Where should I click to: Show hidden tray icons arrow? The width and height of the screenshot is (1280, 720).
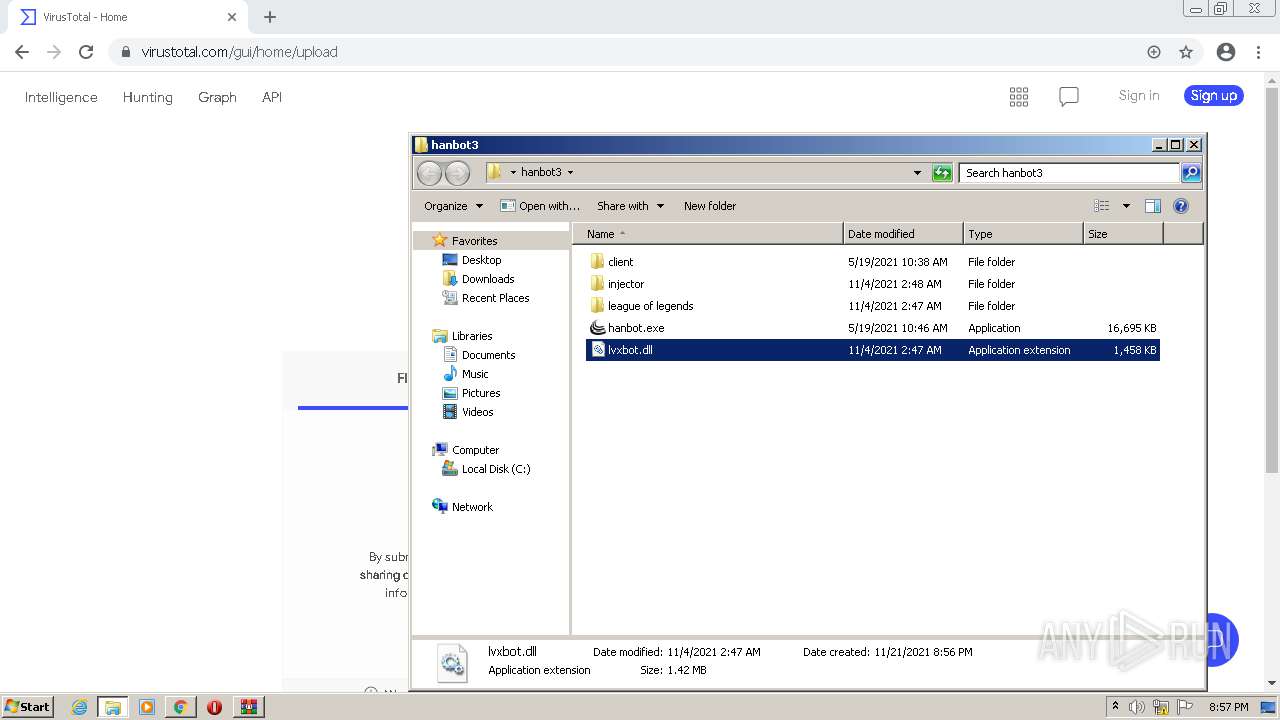pyautogui.click(x=1115, y=707)
